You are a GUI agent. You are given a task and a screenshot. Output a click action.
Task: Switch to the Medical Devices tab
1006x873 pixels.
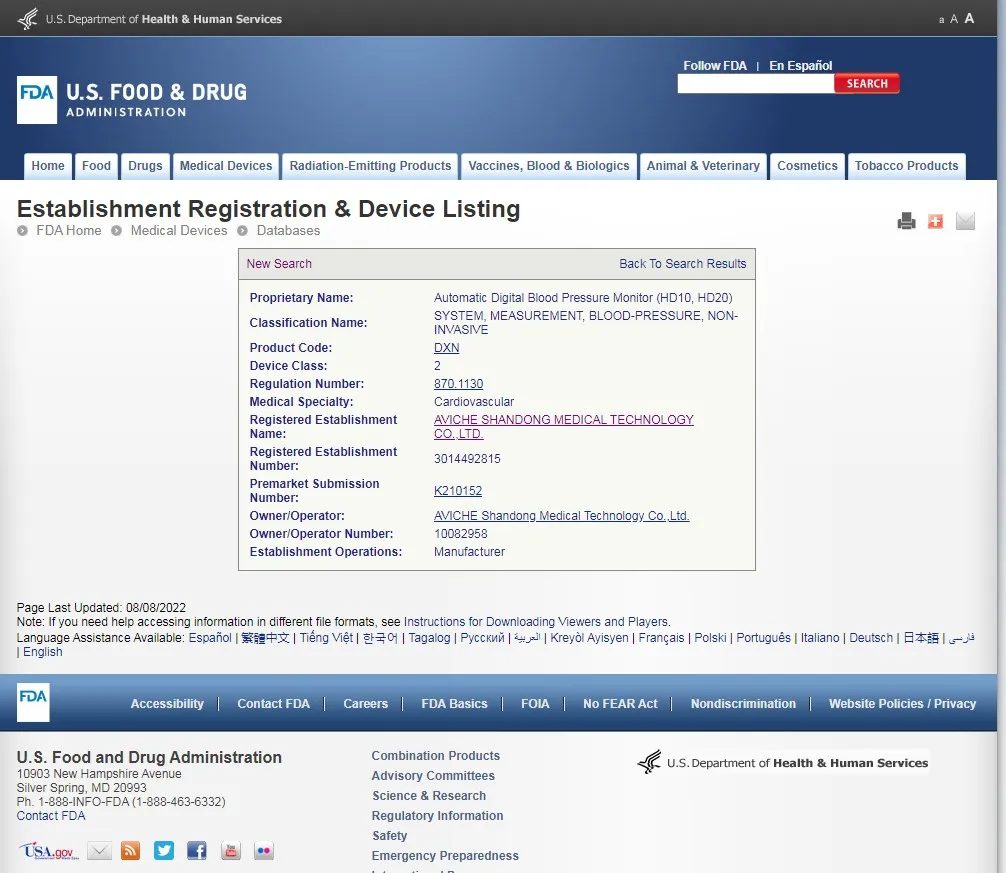pyautogui.click(x=225, y=166)
